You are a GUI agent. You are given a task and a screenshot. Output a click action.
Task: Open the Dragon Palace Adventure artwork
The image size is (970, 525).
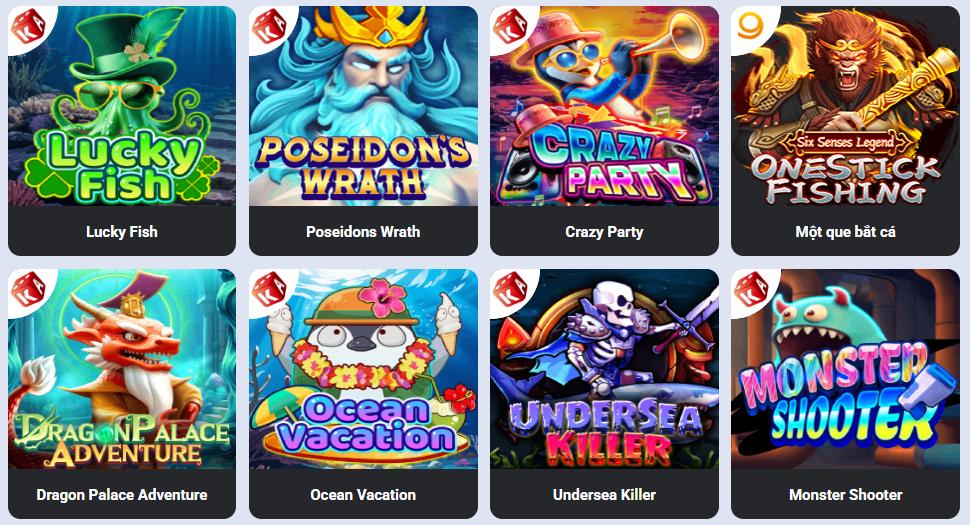click(122, 369)
